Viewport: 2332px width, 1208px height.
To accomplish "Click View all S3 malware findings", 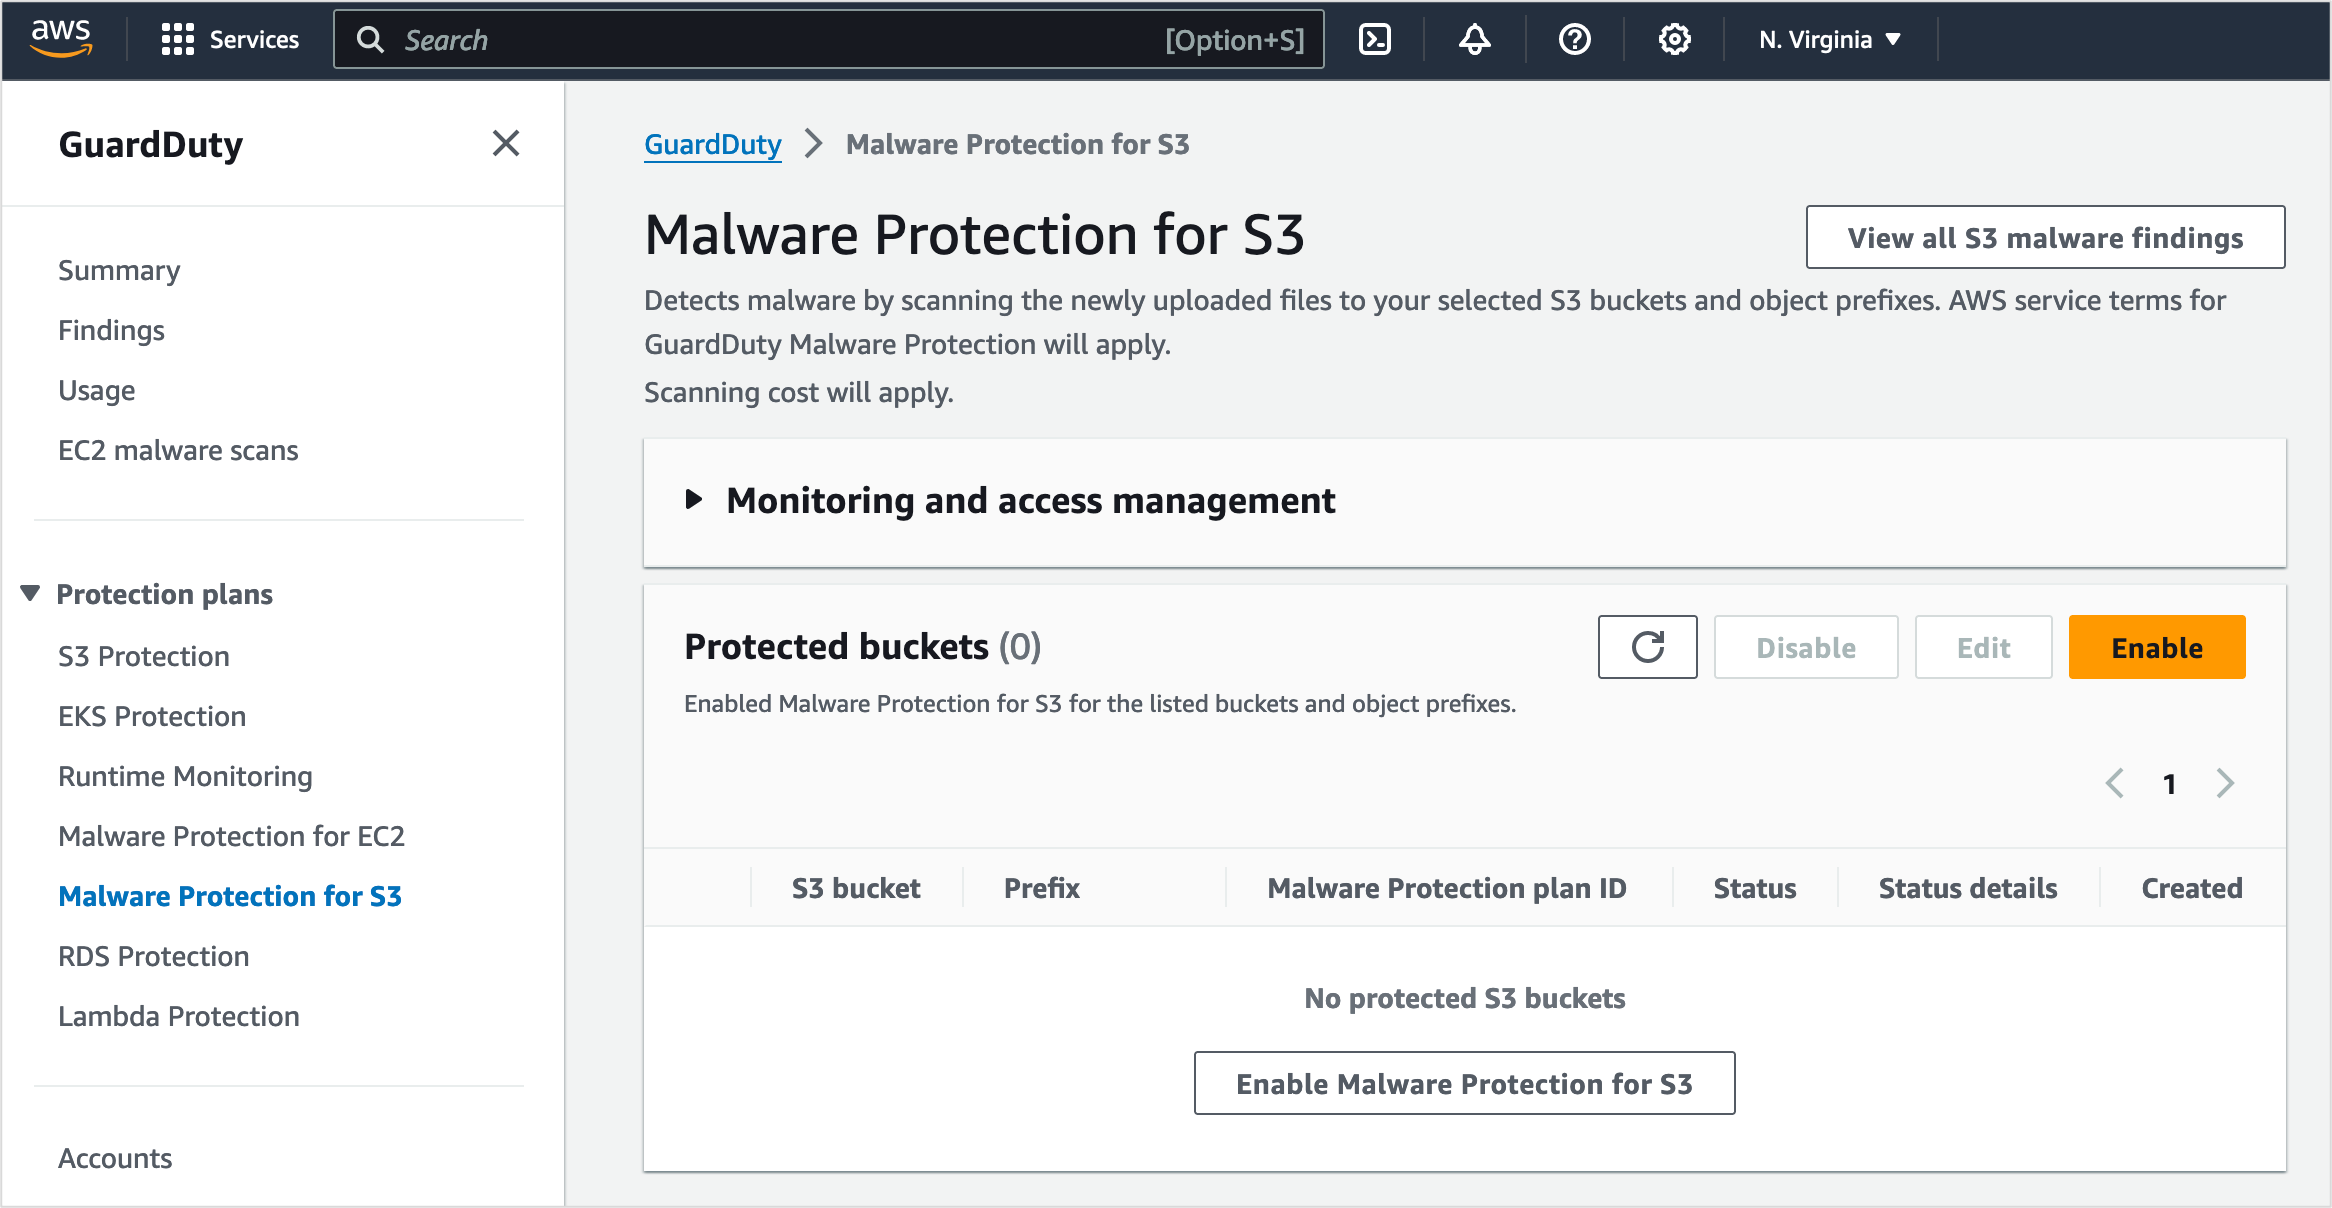I will pos(2044,238).
